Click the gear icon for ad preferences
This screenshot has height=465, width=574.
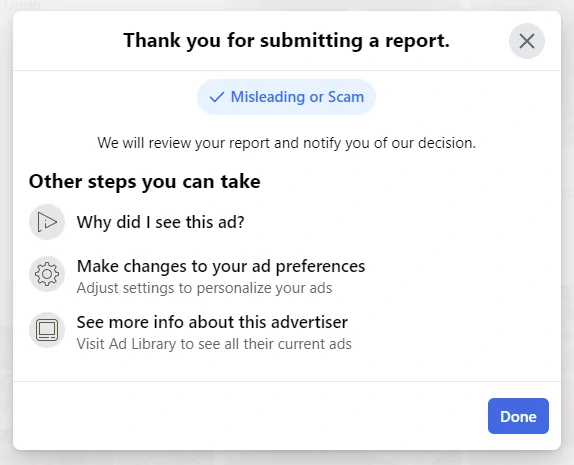[x=47, y=274]
